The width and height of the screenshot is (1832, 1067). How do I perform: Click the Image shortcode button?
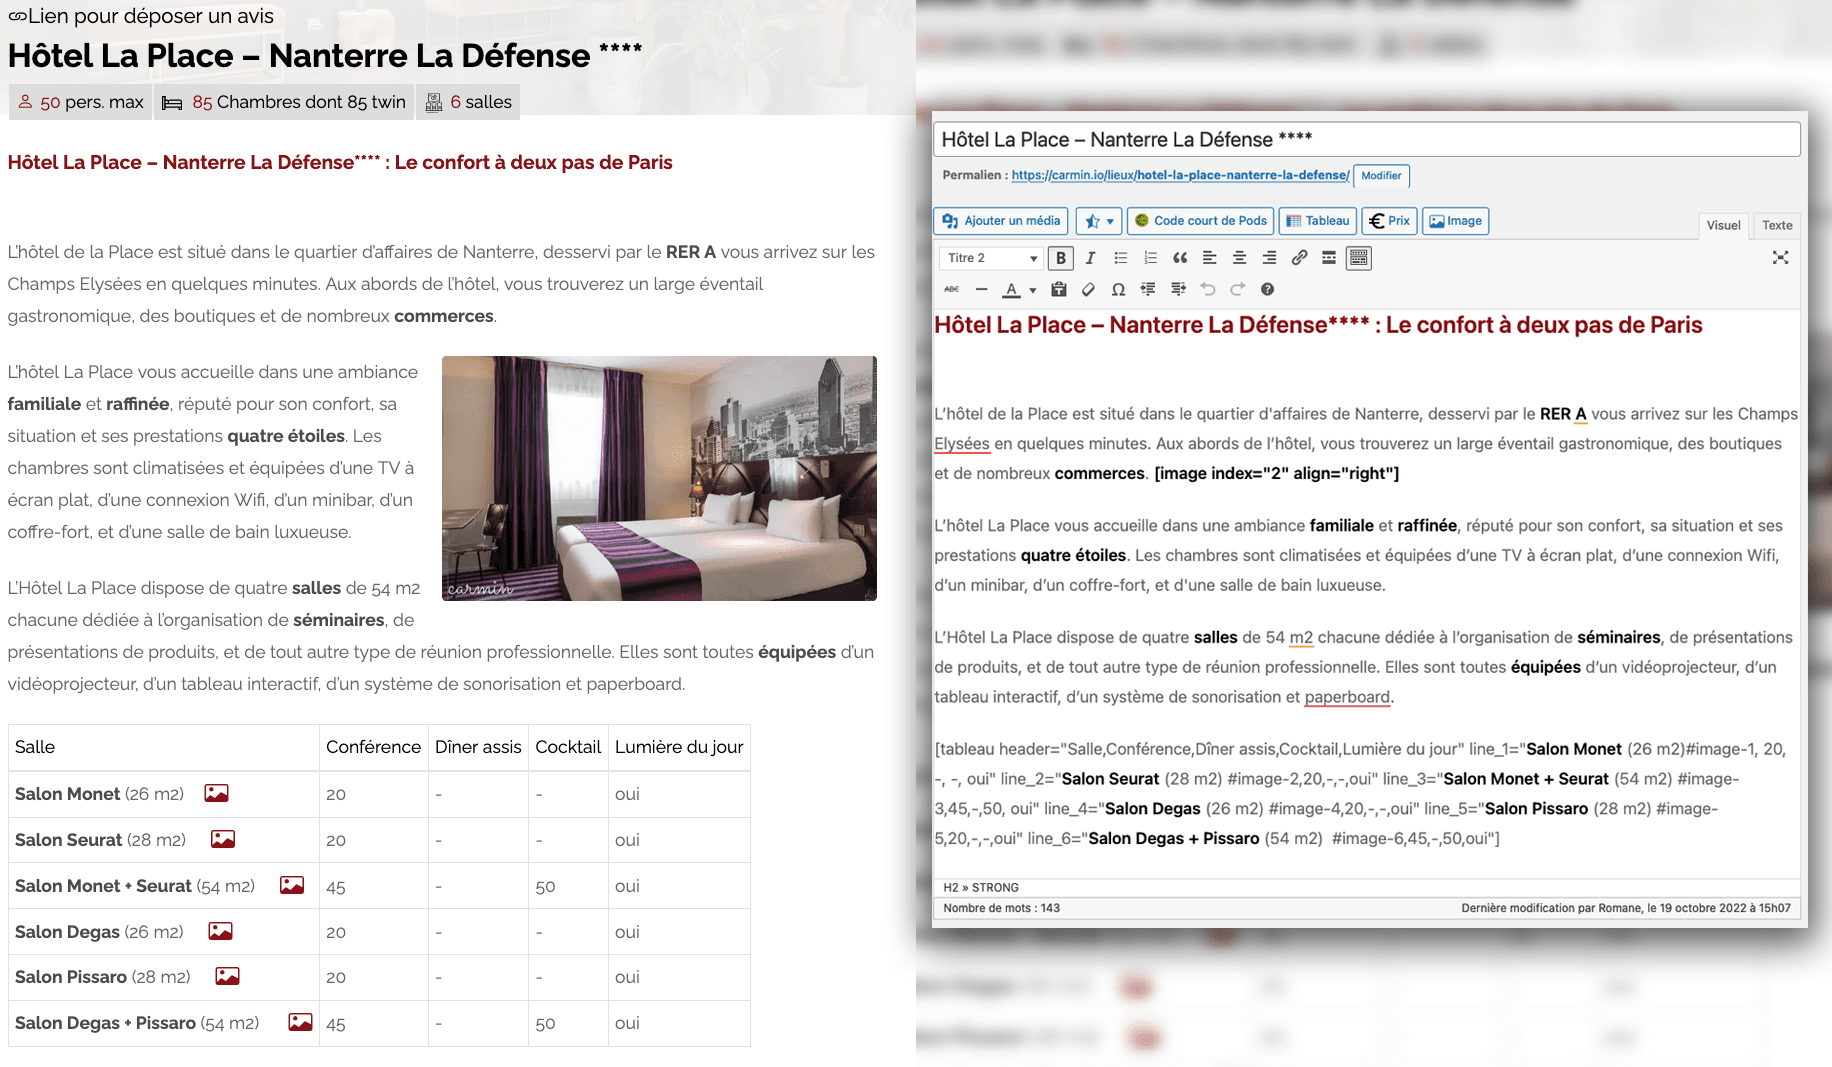coord(1456,221)
